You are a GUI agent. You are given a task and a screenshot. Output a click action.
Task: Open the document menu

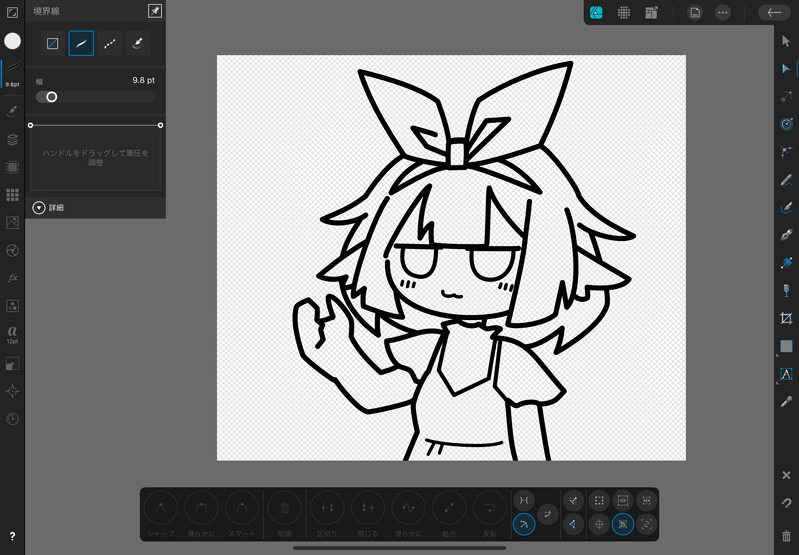pos(695,13)
